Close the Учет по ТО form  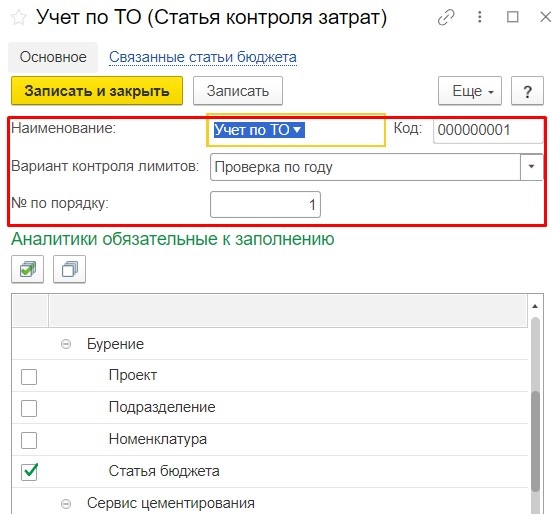click(546, 17)
